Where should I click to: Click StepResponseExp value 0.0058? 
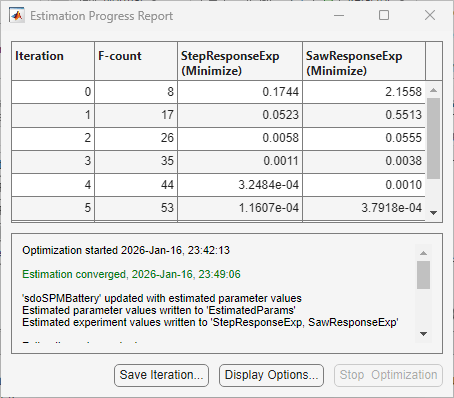click(240, 138)
